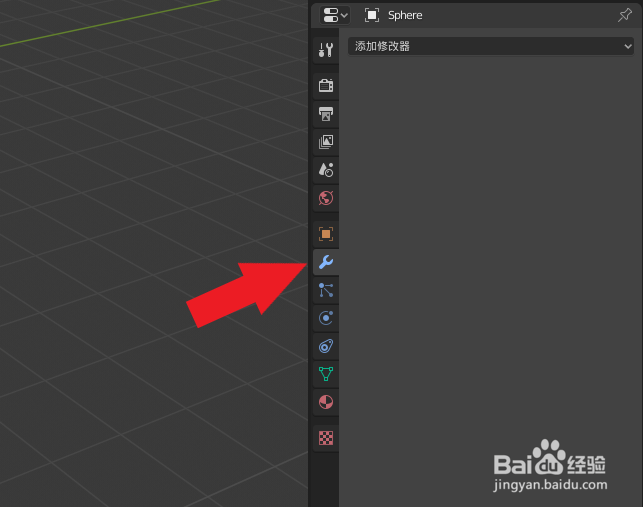Switch to Output properties tab

pyautogui.click(x=326, y=114)
